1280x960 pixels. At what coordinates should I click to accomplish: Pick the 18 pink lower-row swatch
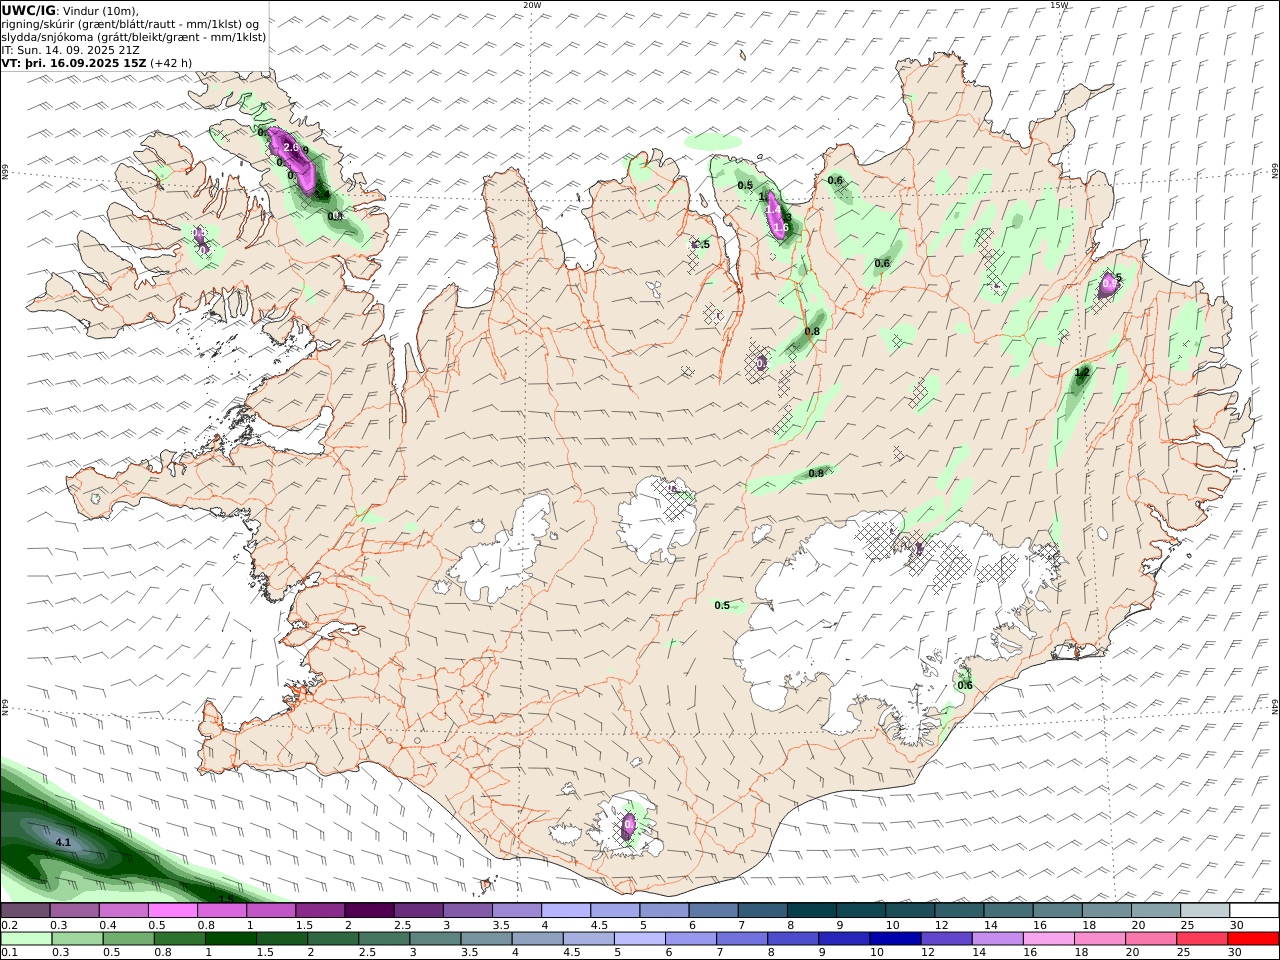(1099, 939)
